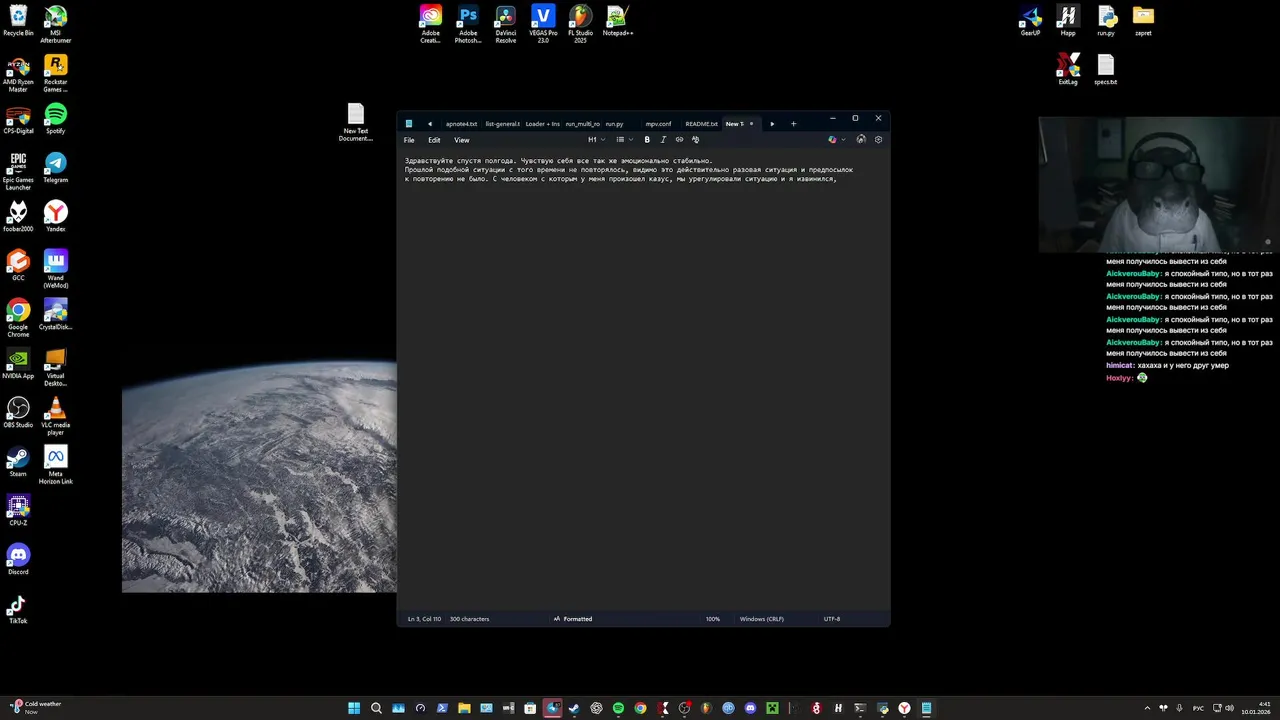This screenshot has height=720, width=1280.
Task: Switch to the run.py tab
Action: pyautogui.click(x=614, y=124)
